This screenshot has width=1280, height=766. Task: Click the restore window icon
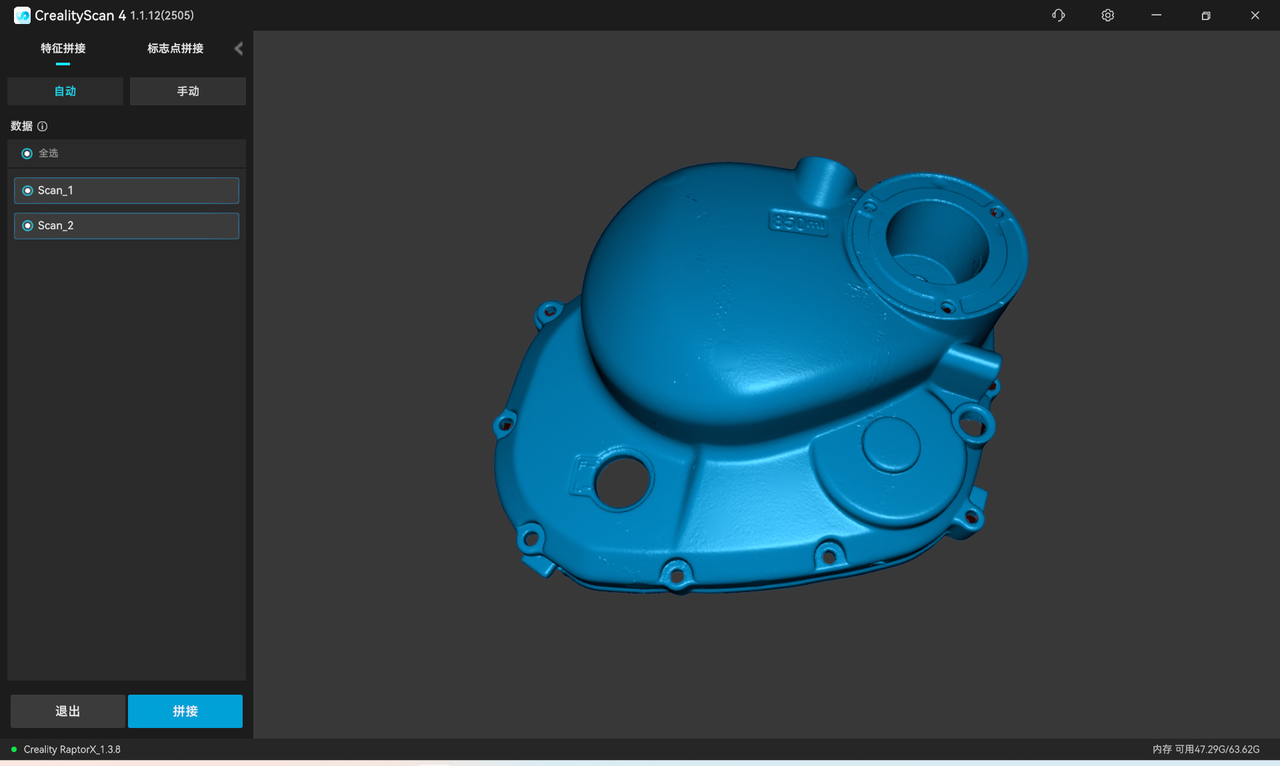click(1205, 15)
